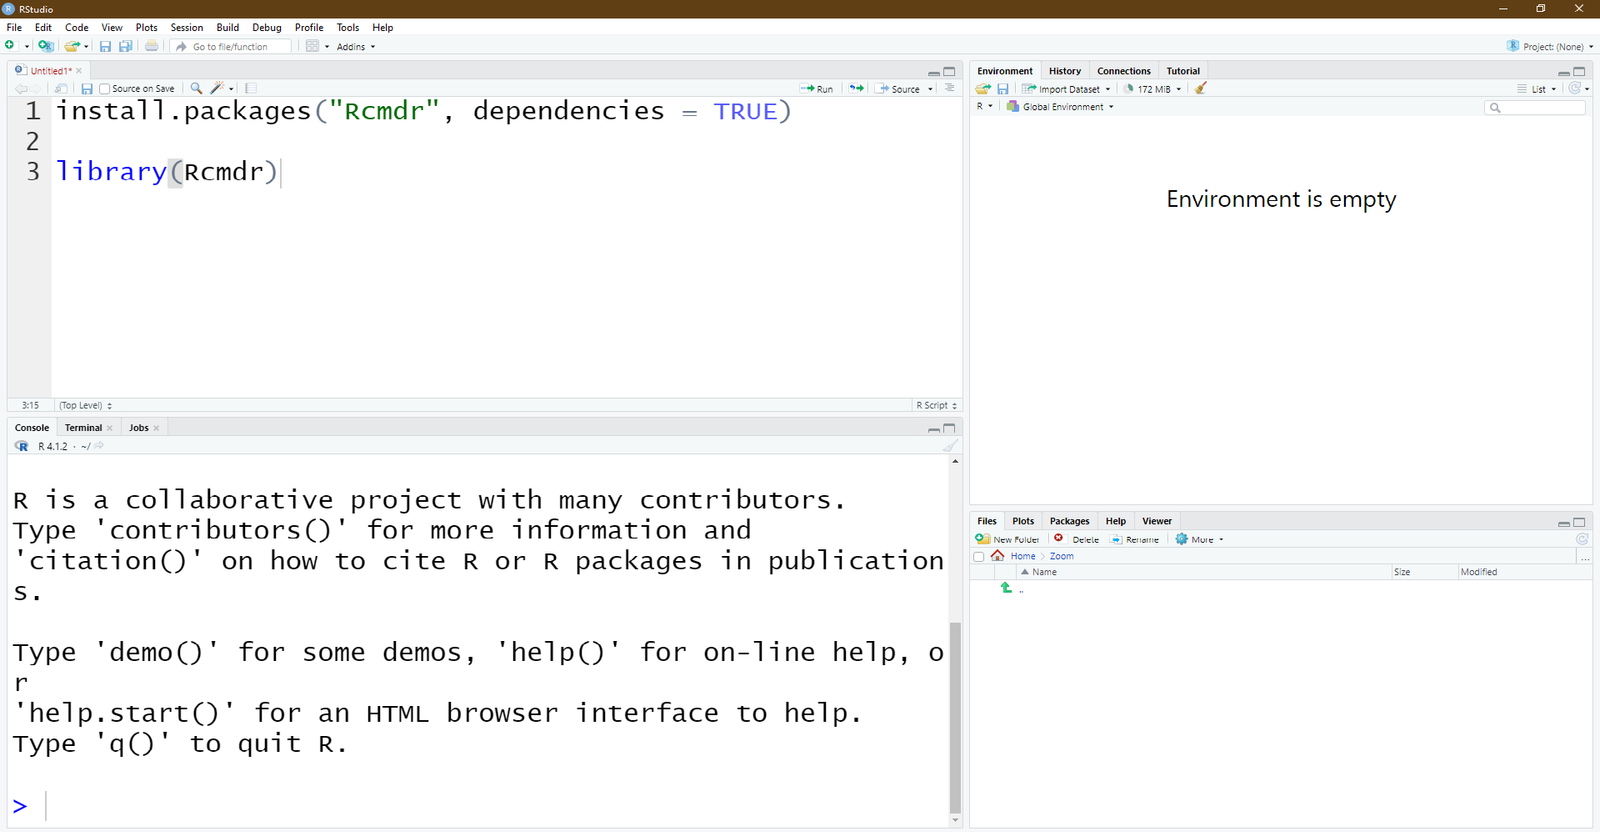Click the re-run previous code icon
The height and width of the screenshot is (832, 1600).
(x=856, y=88)
